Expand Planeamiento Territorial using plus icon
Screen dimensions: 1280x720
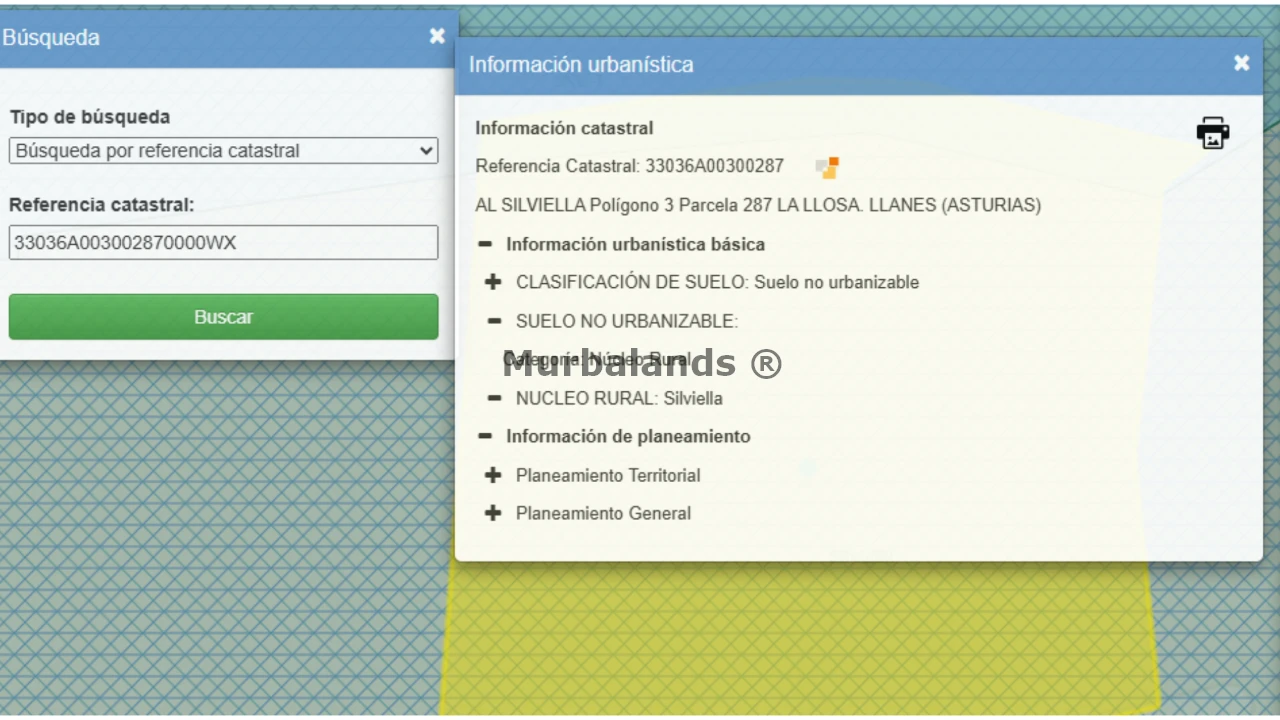pos(493,475)
